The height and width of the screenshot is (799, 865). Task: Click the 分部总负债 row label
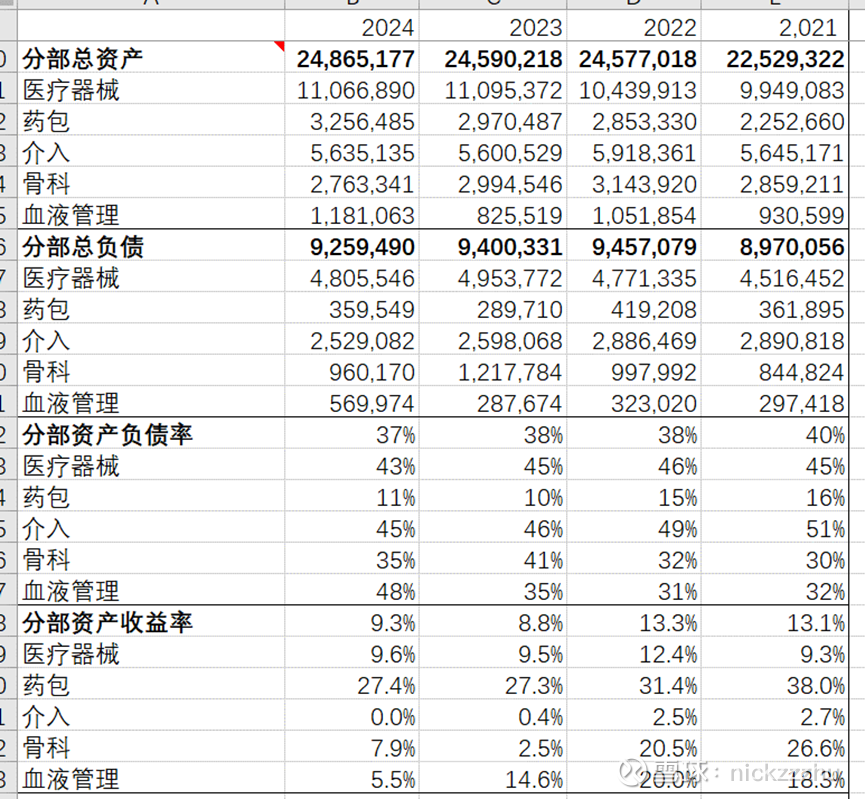point(83,247)
